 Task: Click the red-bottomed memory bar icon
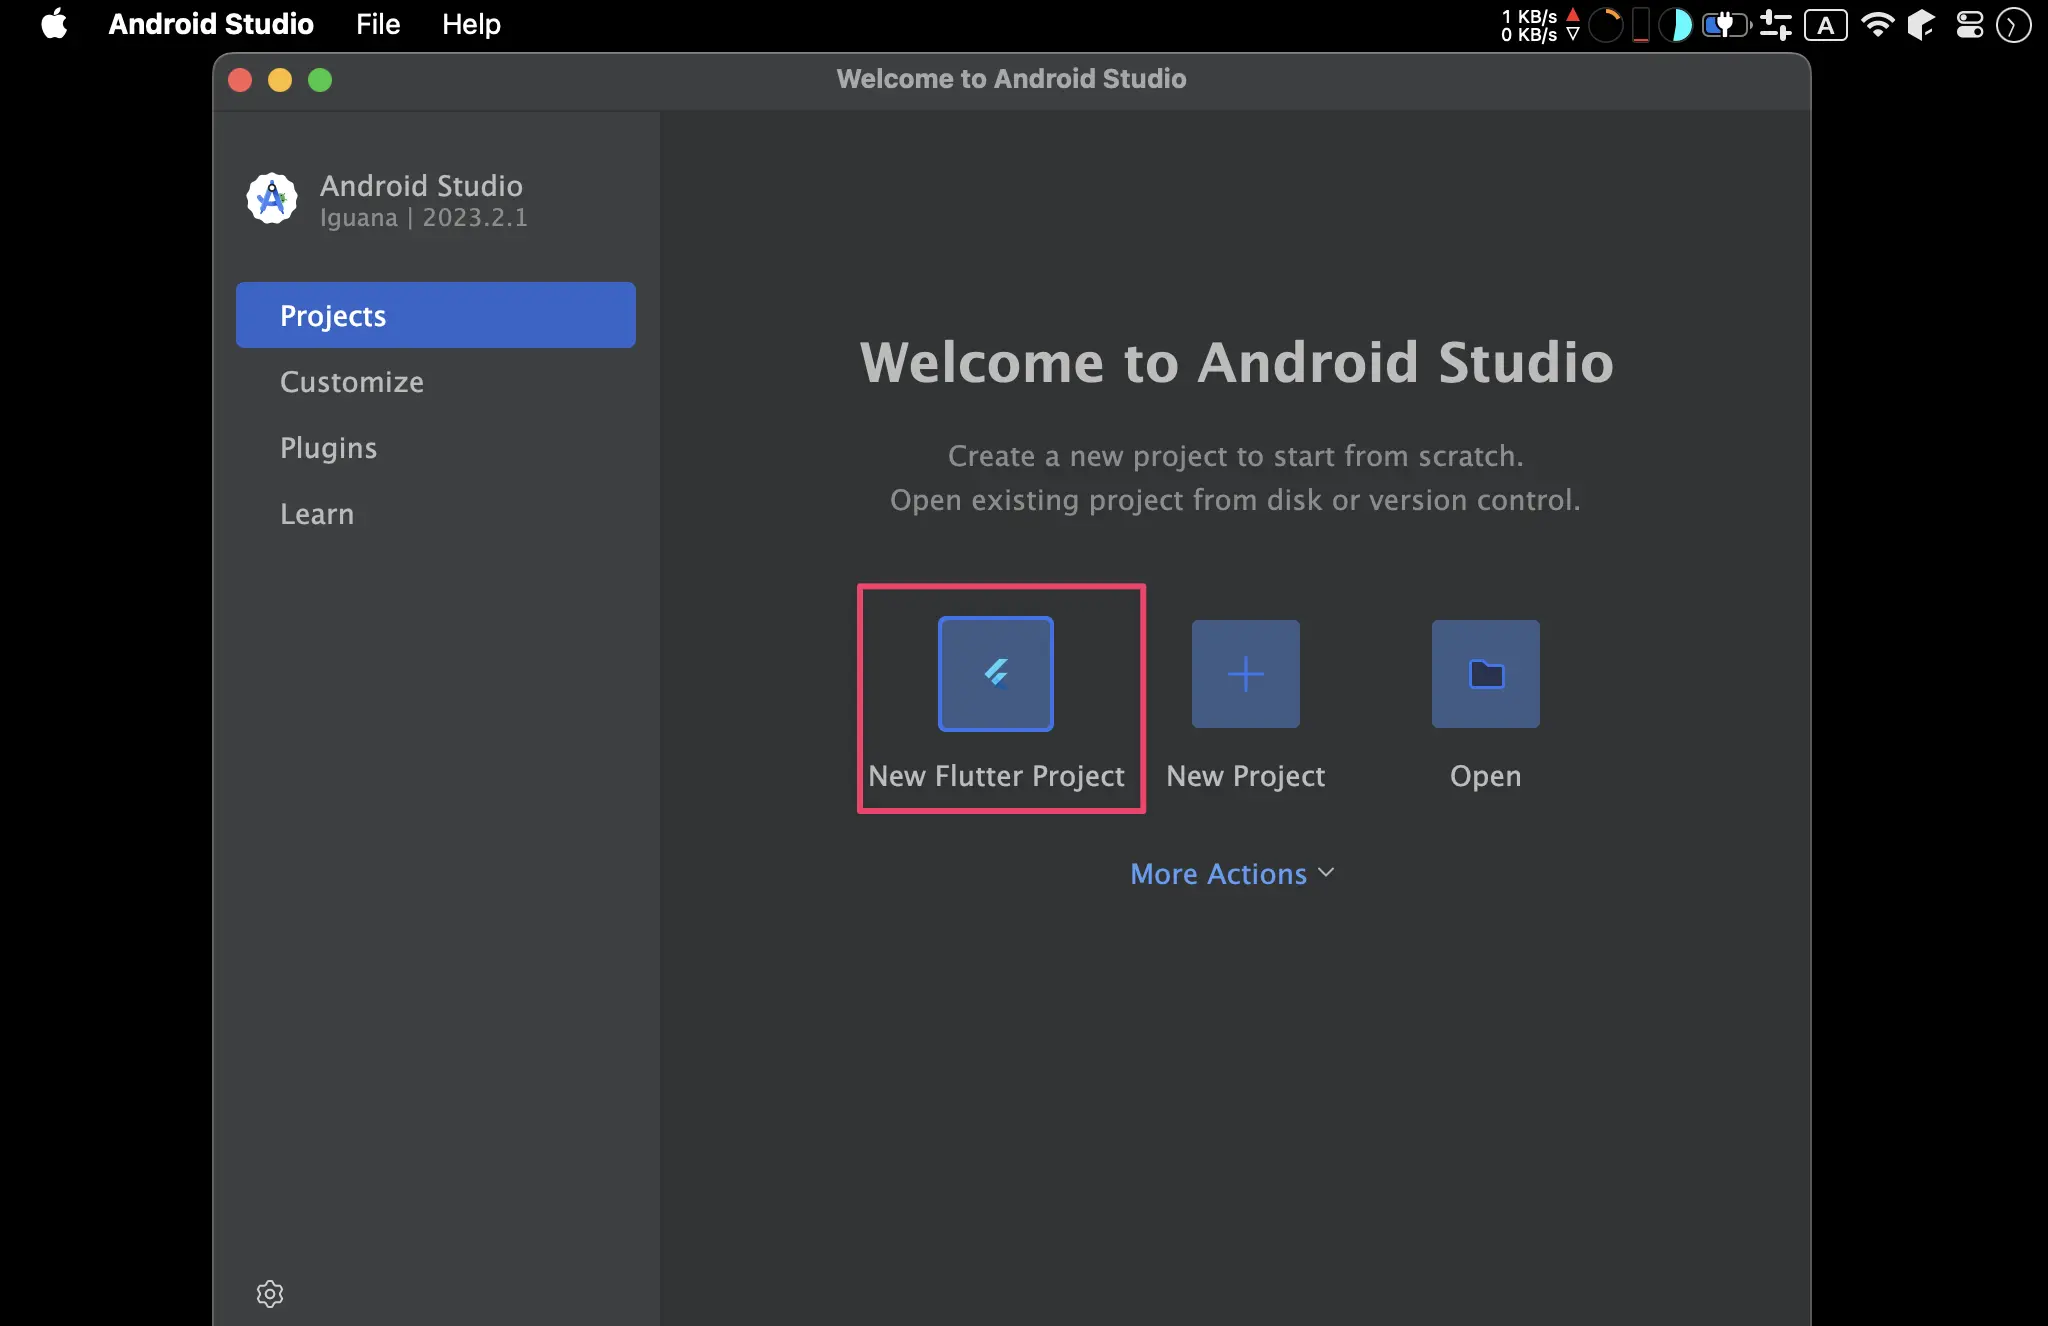click(x=1641, y=25)
